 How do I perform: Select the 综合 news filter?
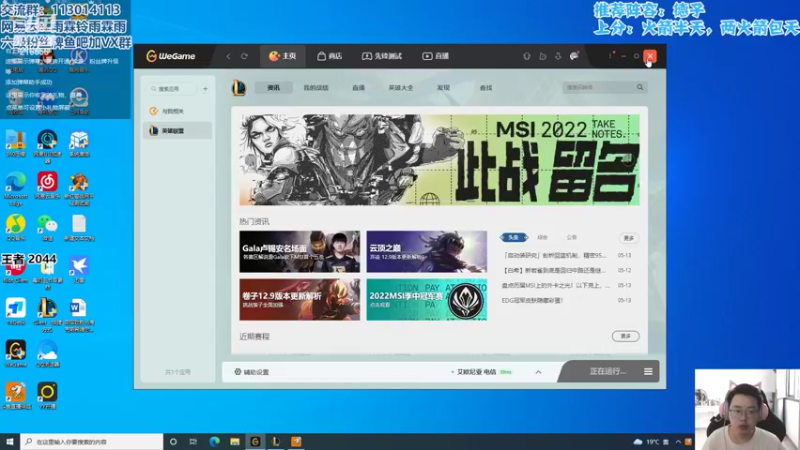click(x=542, y=237)
